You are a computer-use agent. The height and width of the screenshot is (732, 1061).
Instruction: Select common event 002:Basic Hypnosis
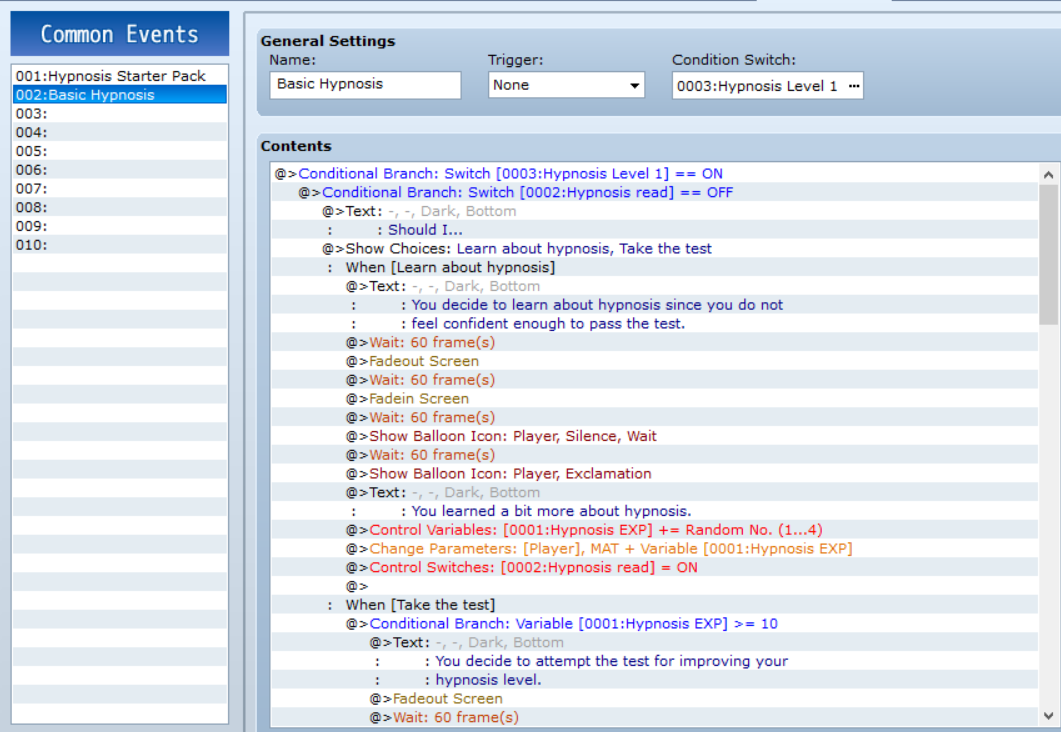(x=120, y=95)
